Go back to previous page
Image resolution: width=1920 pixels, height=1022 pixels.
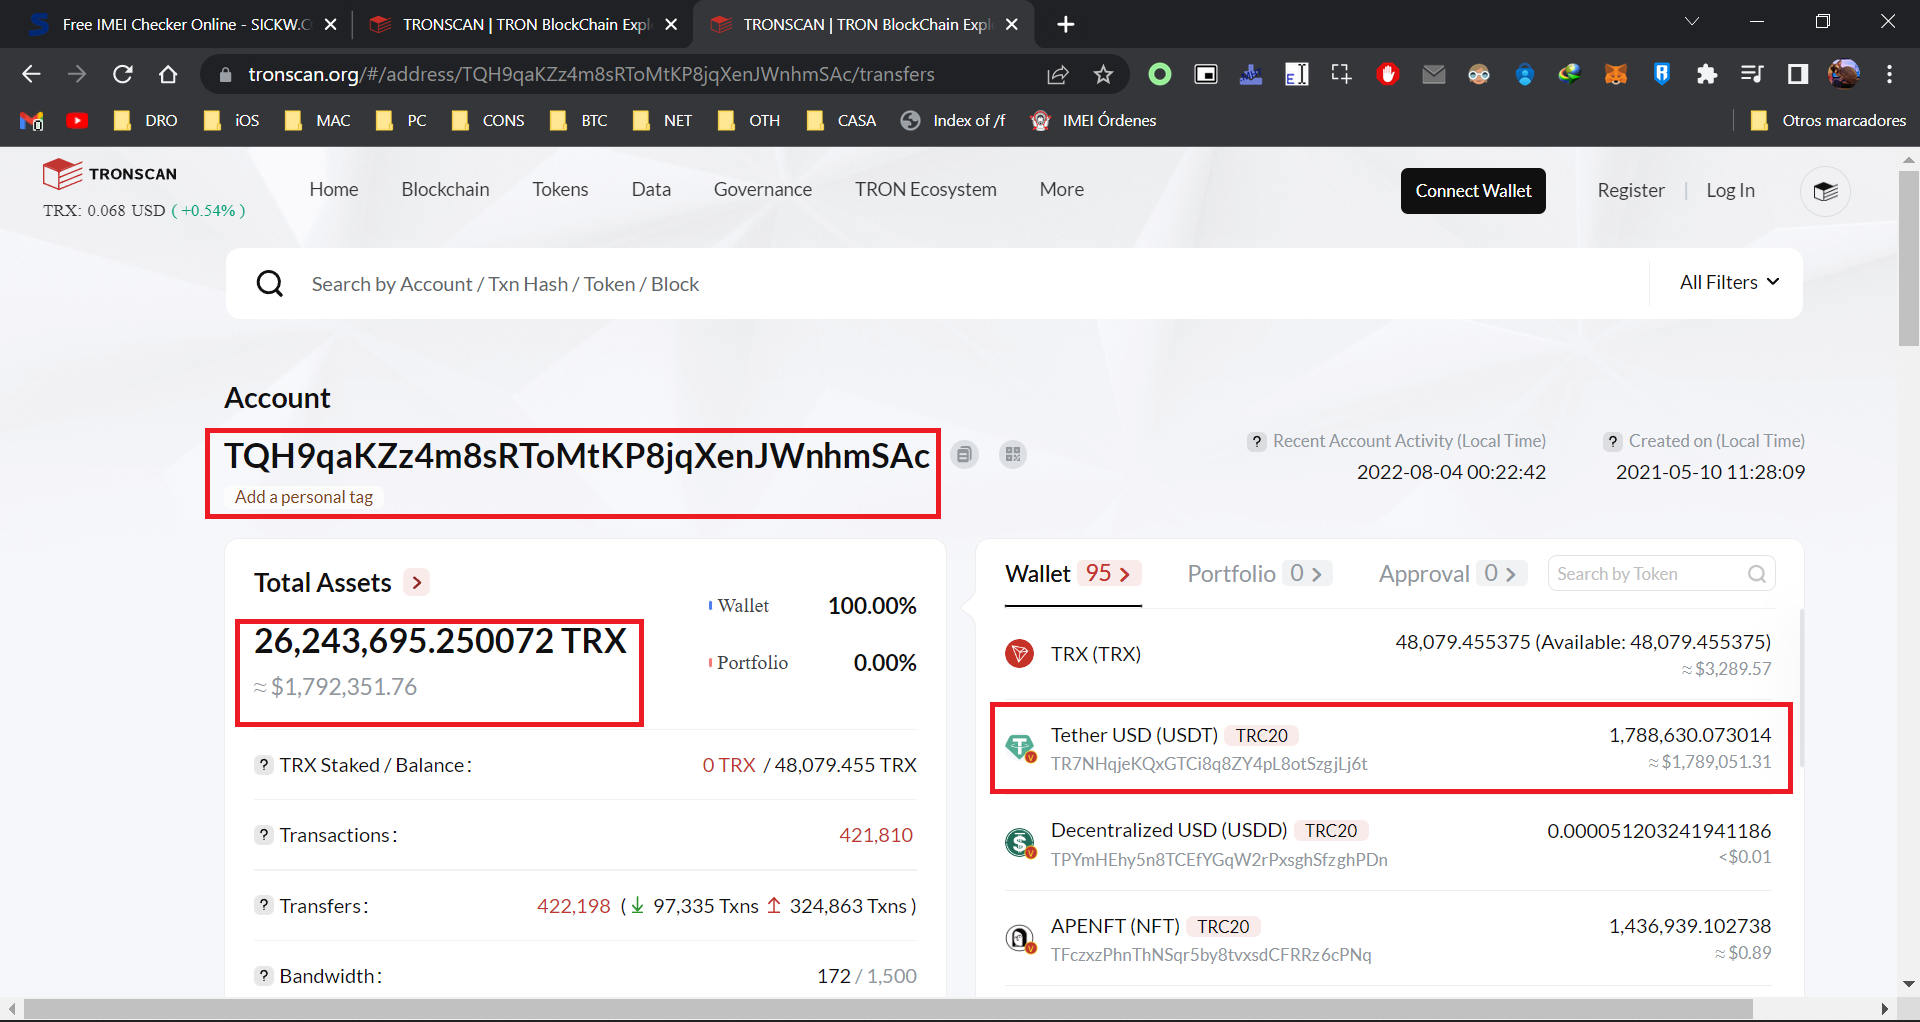(x=31, y=74)
